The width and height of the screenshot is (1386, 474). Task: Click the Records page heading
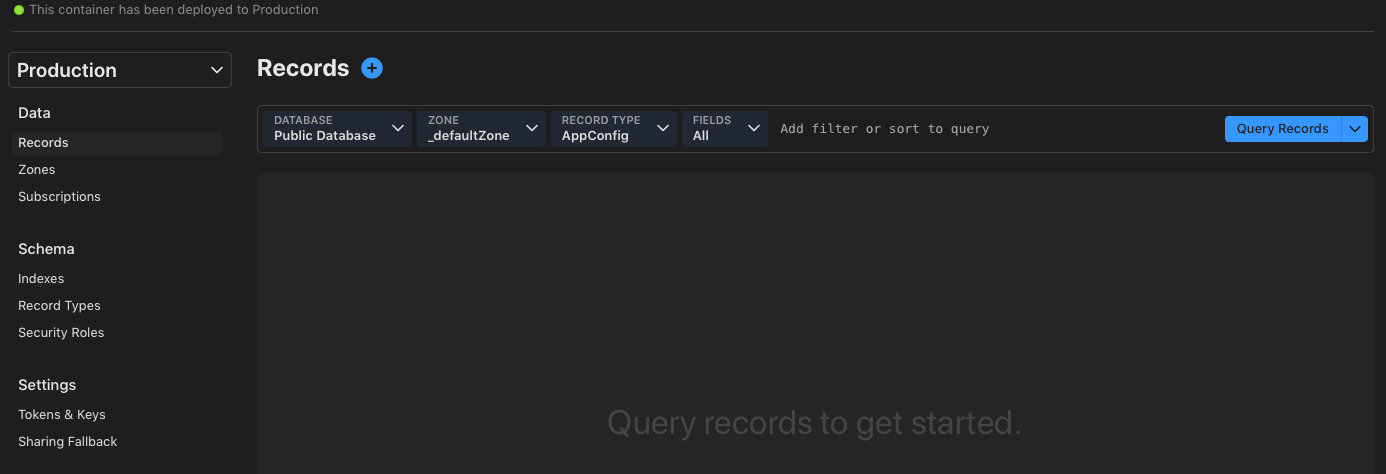click(303, 68)
